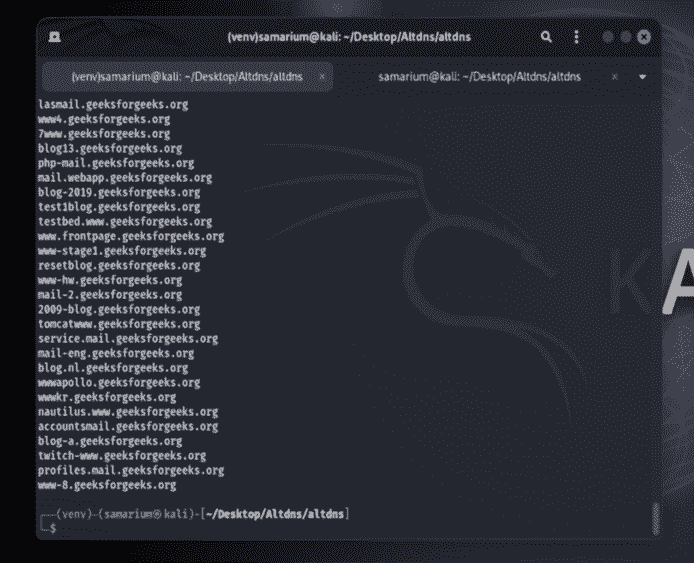Click the terminal search magnifier icon
This screenshot has height=564, width=694.
click(546, 37)
